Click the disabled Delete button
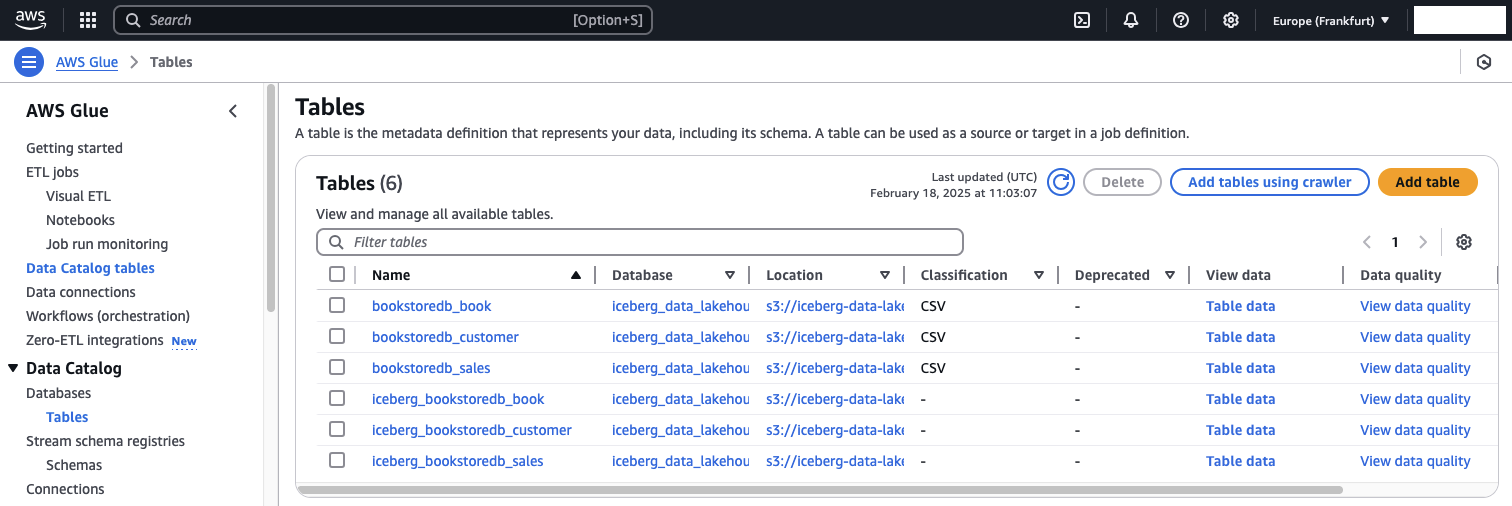The image size is (1512, 506). coord(1122,182)
